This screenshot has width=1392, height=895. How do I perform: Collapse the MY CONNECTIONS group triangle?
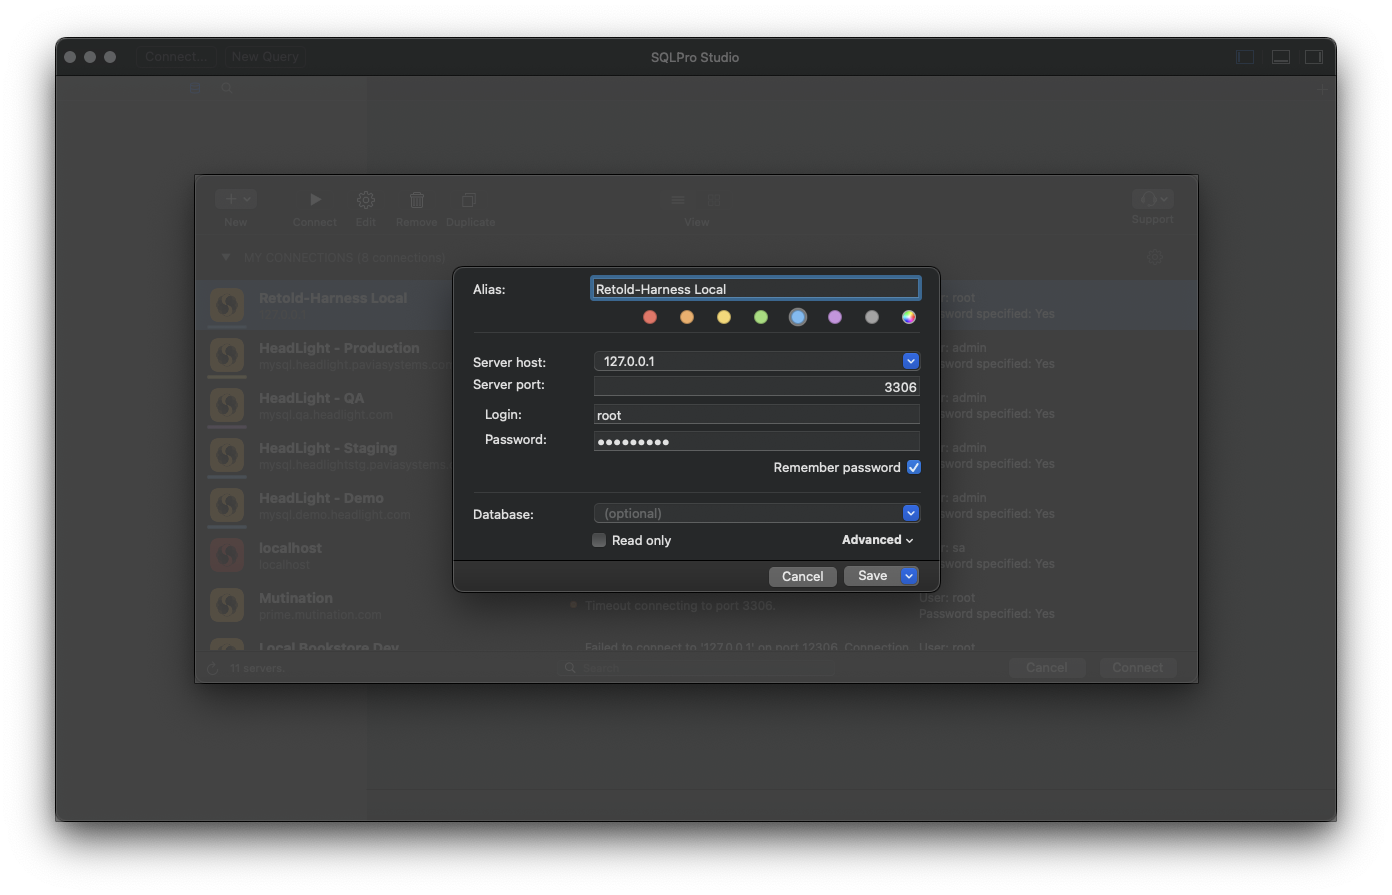click(225, 257)
